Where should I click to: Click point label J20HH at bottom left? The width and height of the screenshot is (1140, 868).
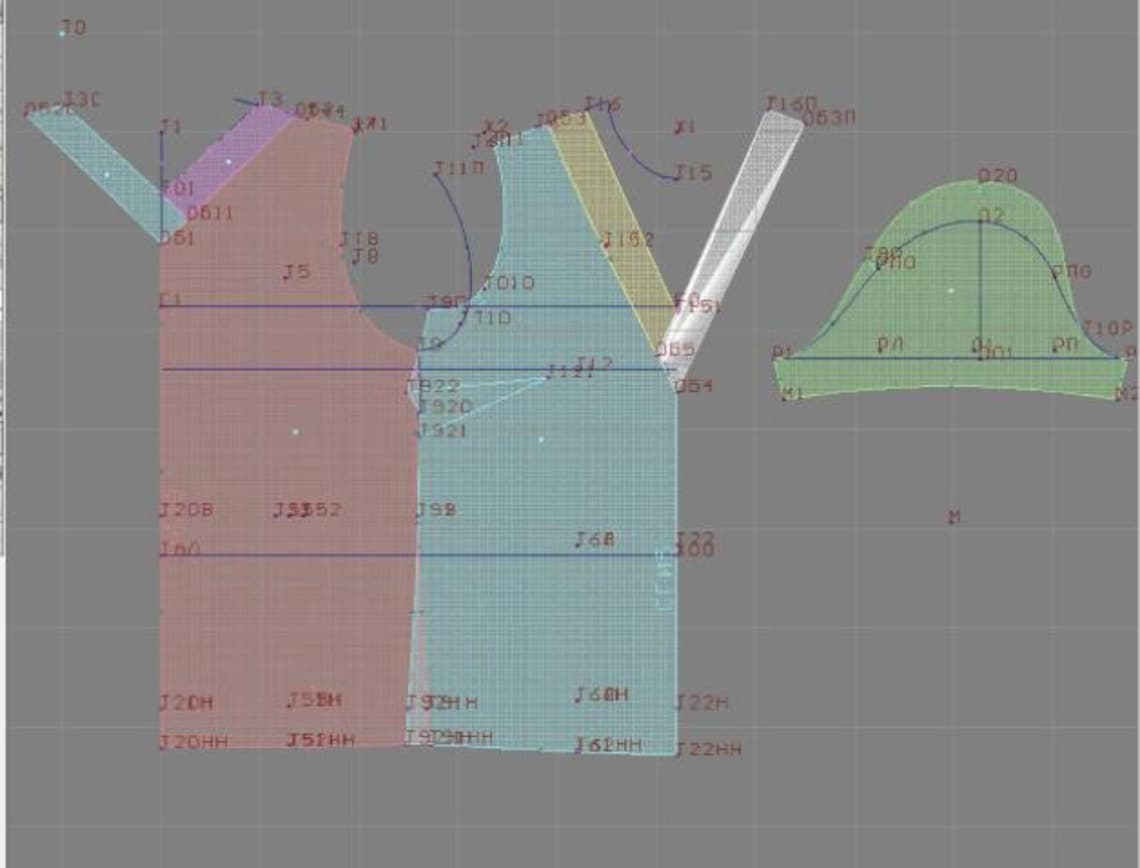[193, 742]
